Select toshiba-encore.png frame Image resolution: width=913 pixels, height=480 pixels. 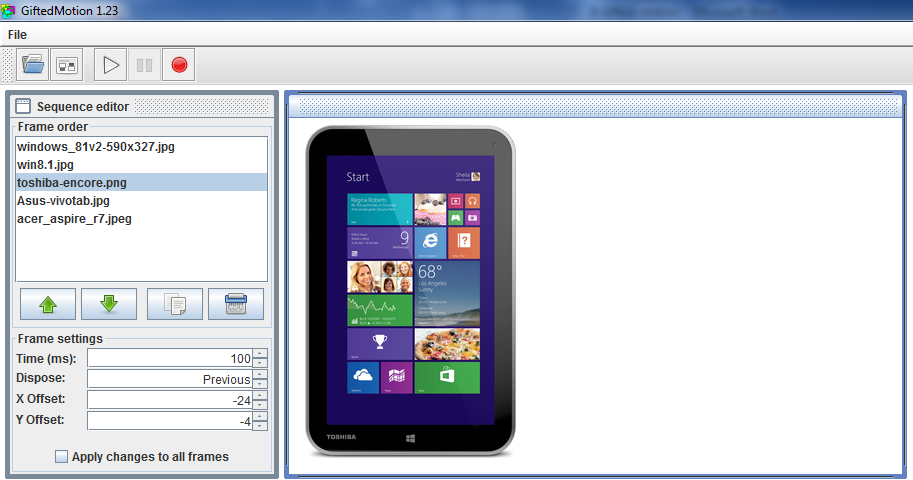[x=141, y=183]
